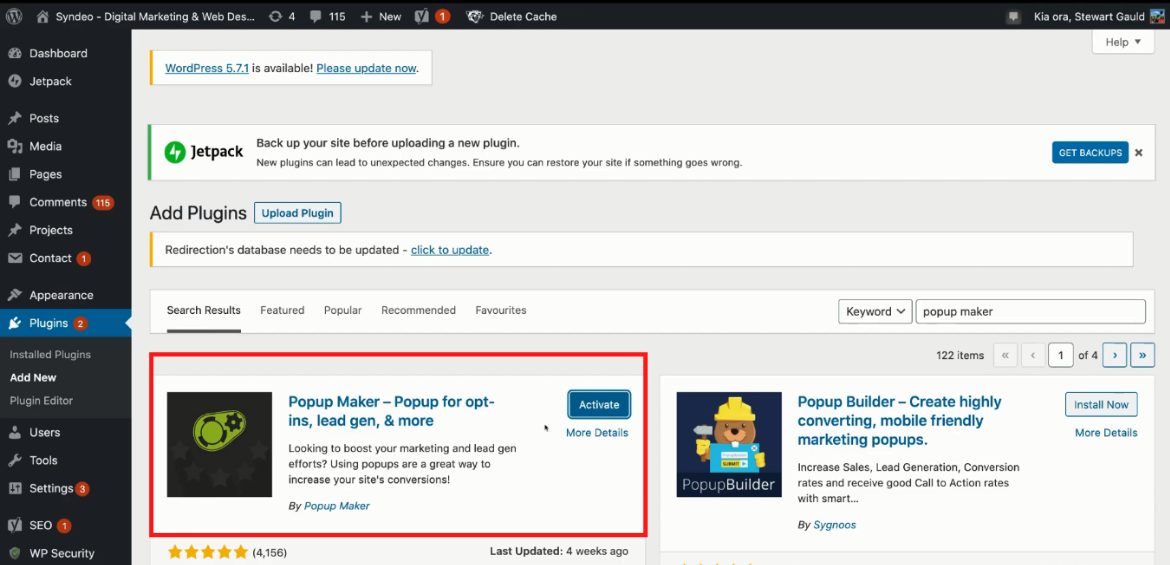Click the updates circular arrows icon
Screen dimensions: 1170x565
coord(275,16)
